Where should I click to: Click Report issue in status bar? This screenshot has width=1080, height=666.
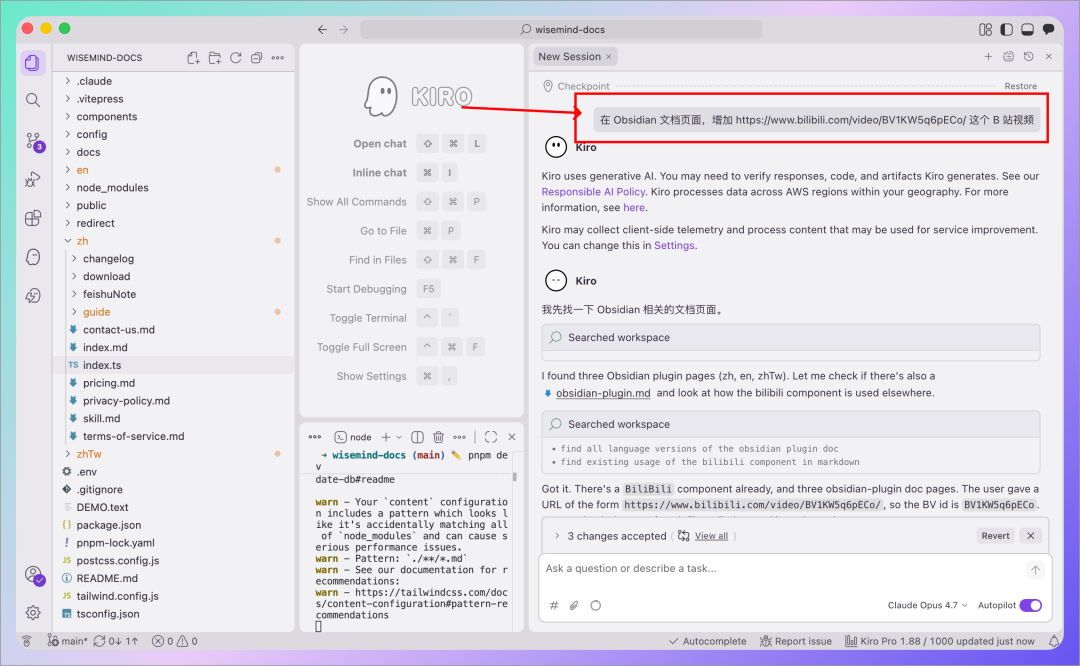point(796,641)
